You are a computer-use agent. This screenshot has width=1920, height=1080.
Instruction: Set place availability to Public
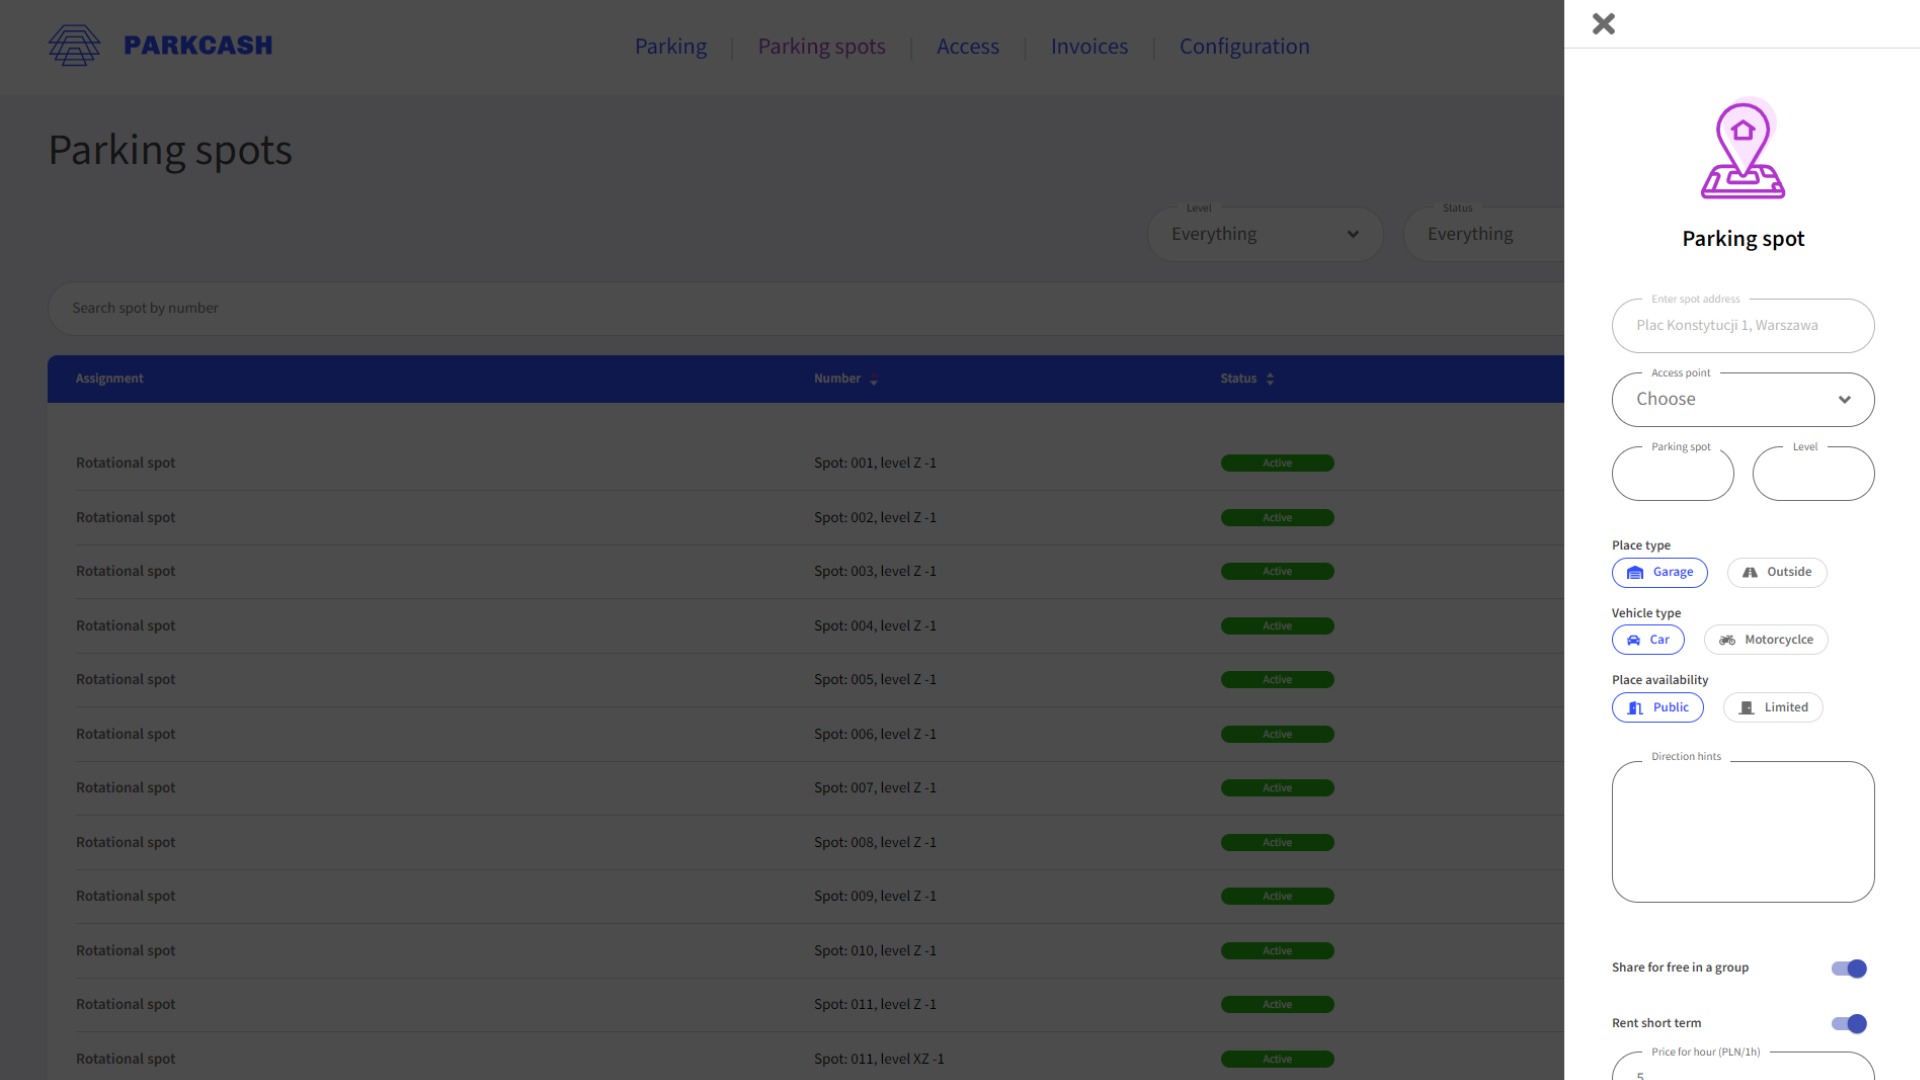coord(1636,707)
